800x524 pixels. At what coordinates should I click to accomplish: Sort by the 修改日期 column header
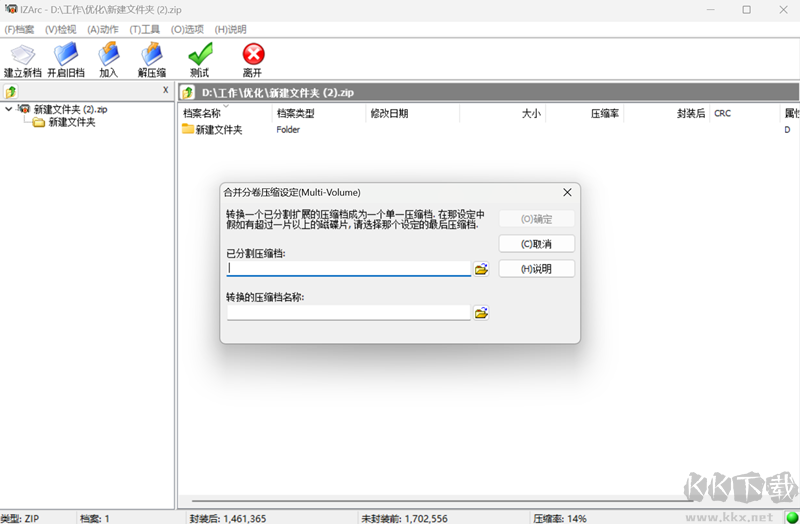point(413,113)
